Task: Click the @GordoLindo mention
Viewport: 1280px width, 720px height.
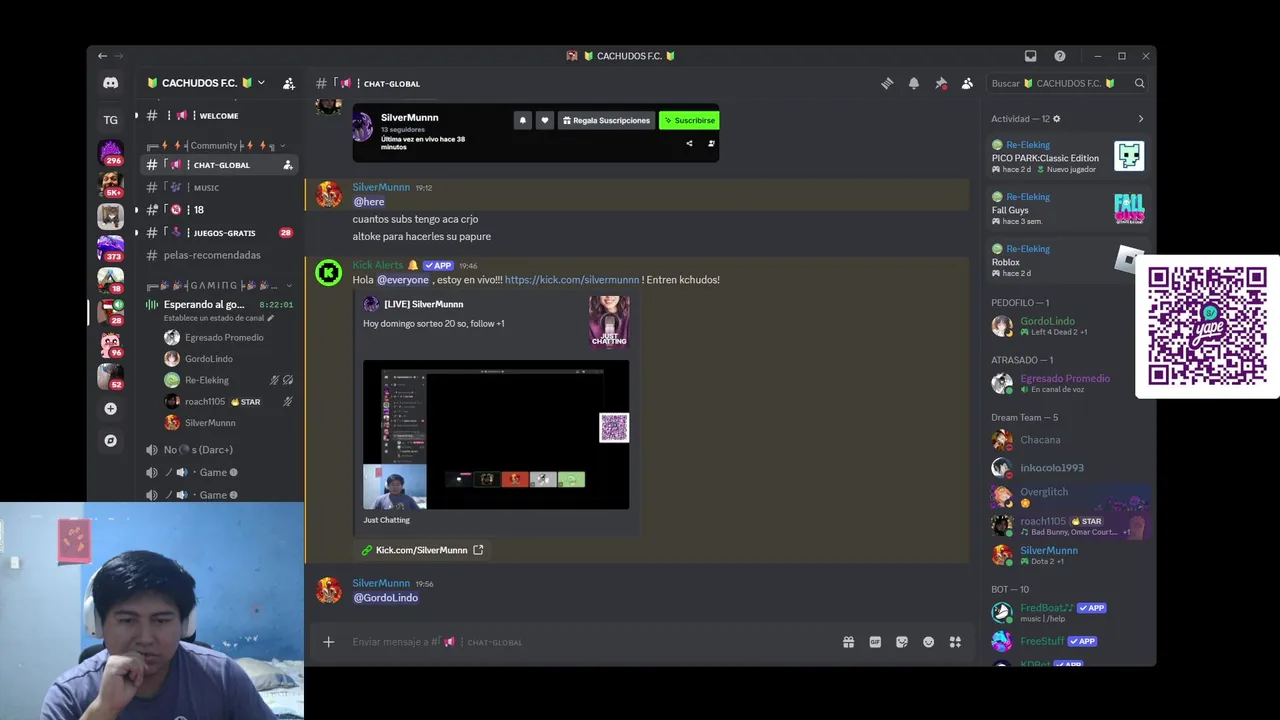Action: pyautogui.click(x=386, y=598)
